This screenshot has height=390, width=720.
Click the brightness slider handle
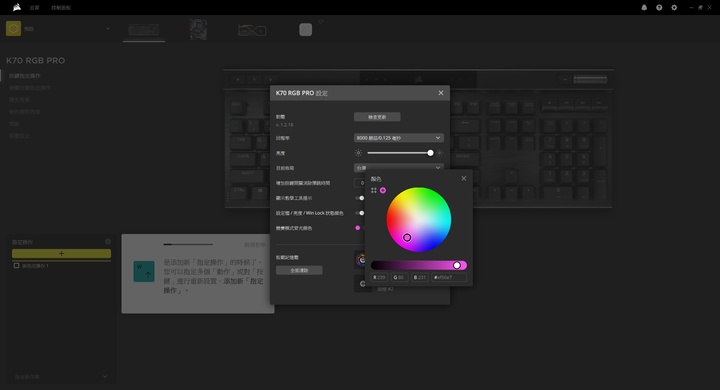430,153
